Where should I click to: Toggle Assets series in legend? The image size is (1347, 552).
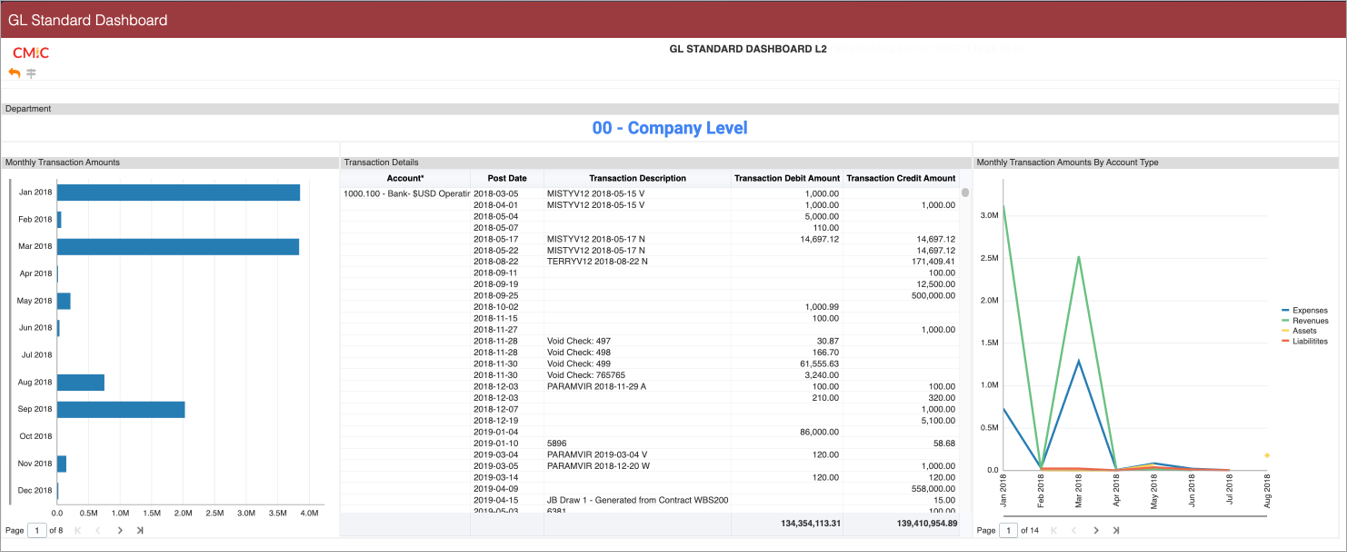tap(1299, 331)
